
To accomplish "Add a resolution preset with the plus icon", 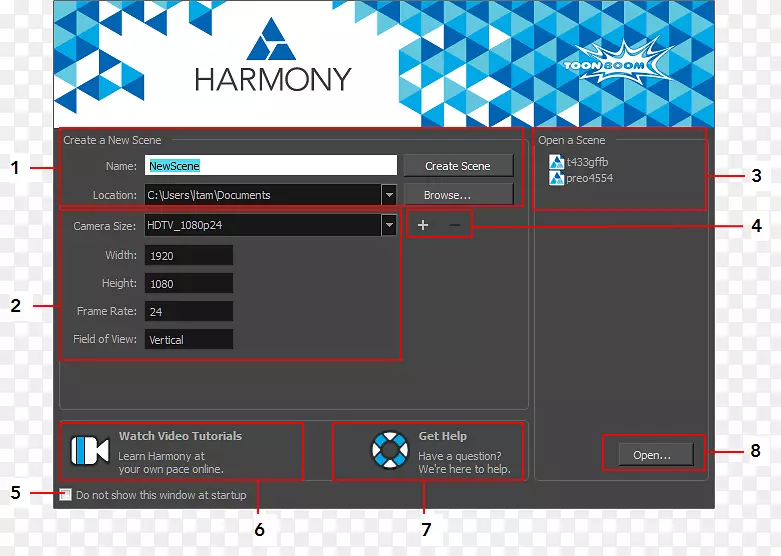I will pos(423,225).
